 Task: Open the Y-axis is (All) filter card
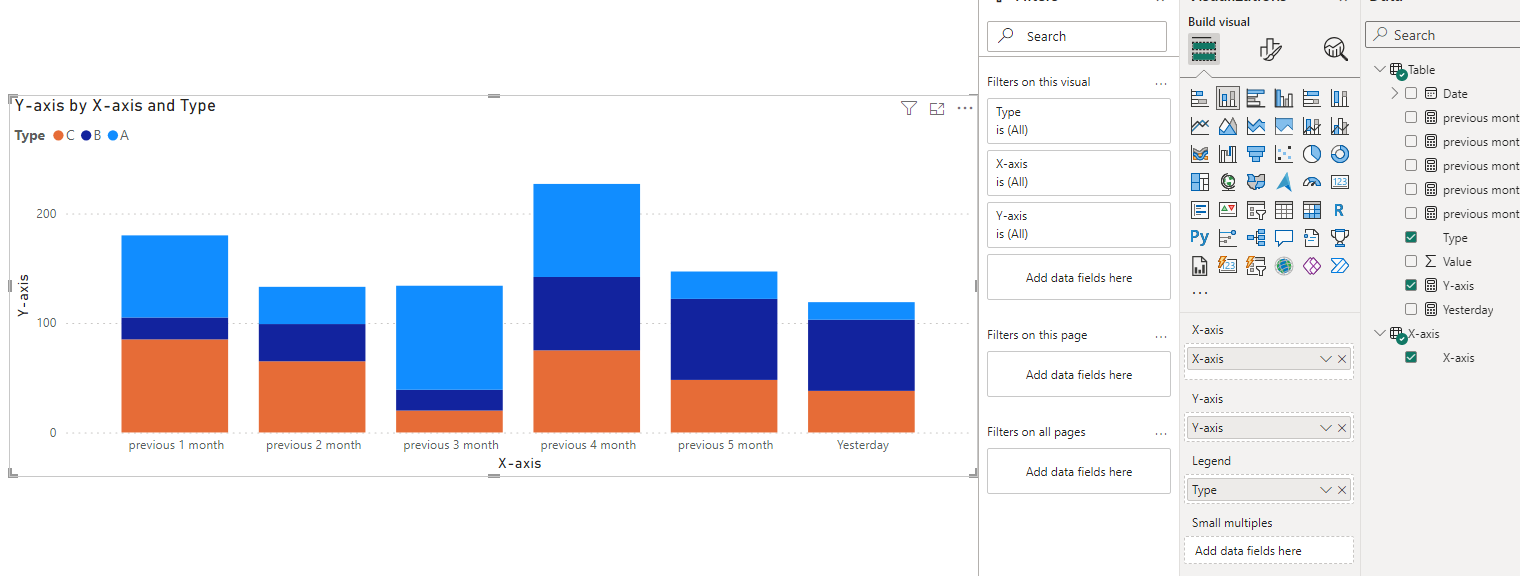pos(1079,225)
